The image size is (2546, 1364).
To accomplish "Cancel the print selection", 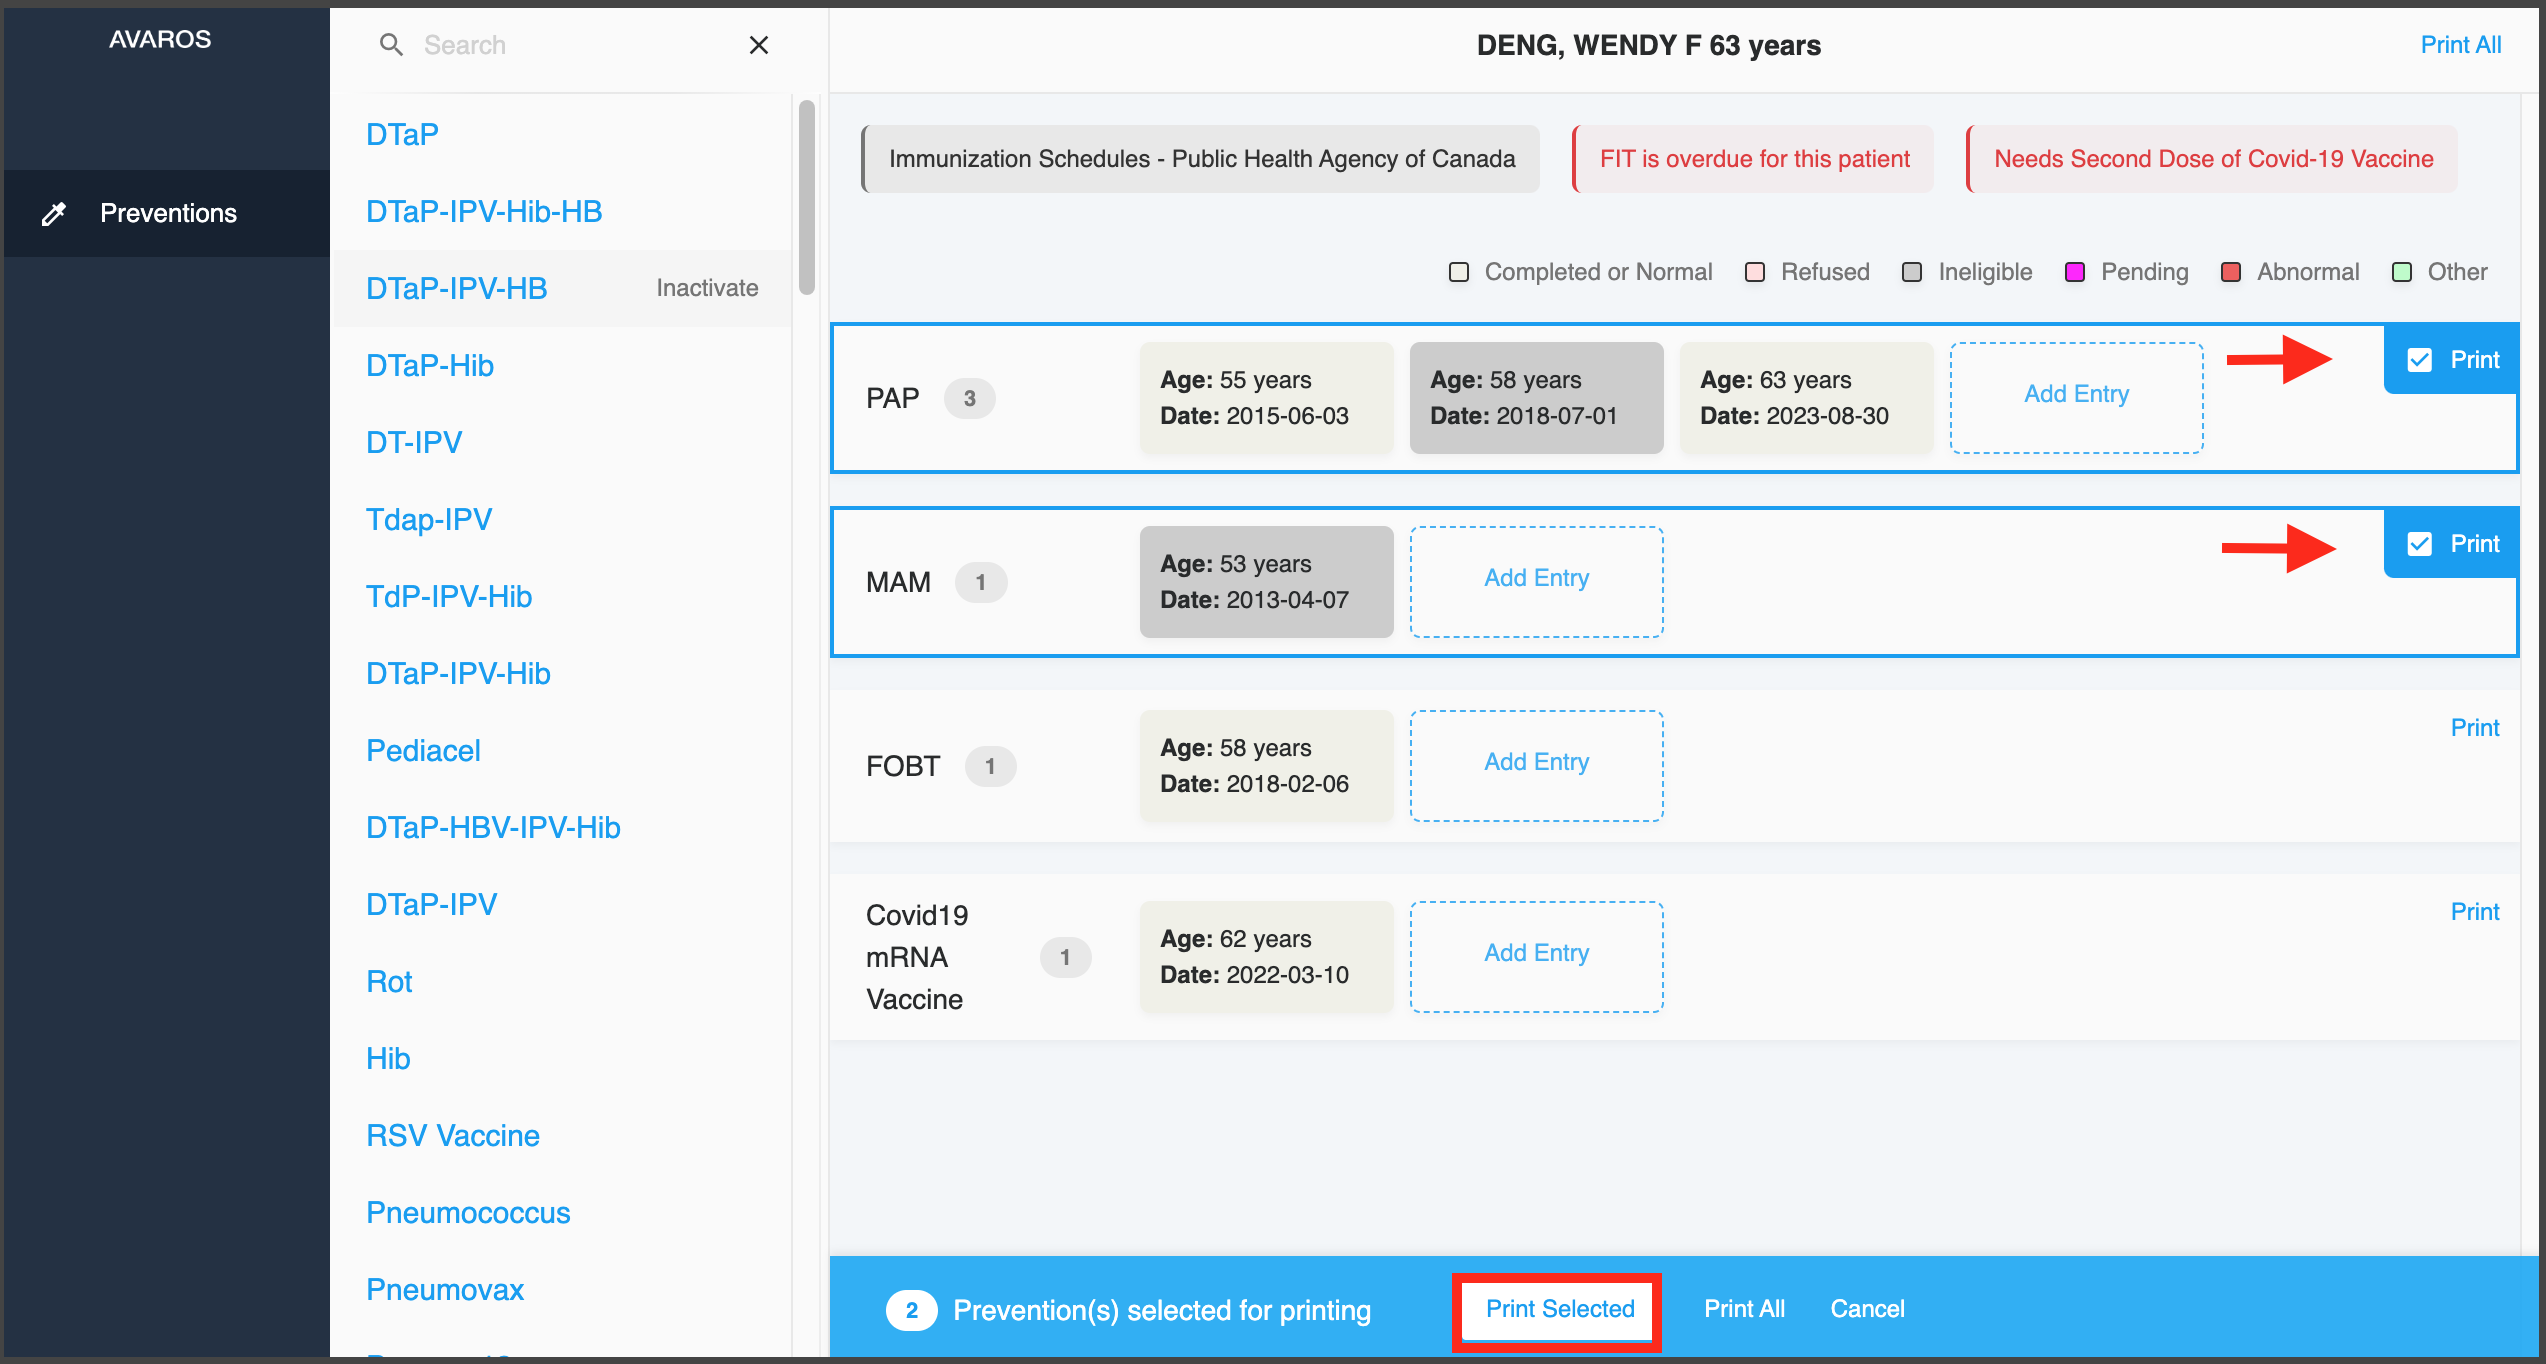I will tap(1867, 1309).
